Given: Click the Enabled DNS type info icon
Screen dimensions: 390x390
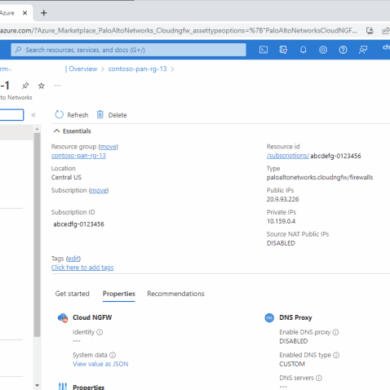Looking at the screenshot, I should pyautogui.click(x=336, y=355).
